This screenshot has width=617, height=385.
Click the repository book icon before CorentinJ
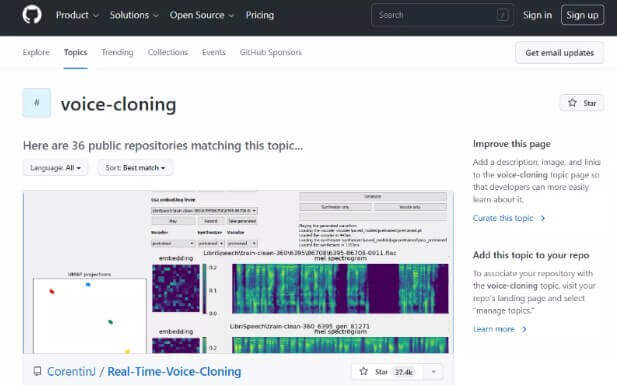(37, 371)
